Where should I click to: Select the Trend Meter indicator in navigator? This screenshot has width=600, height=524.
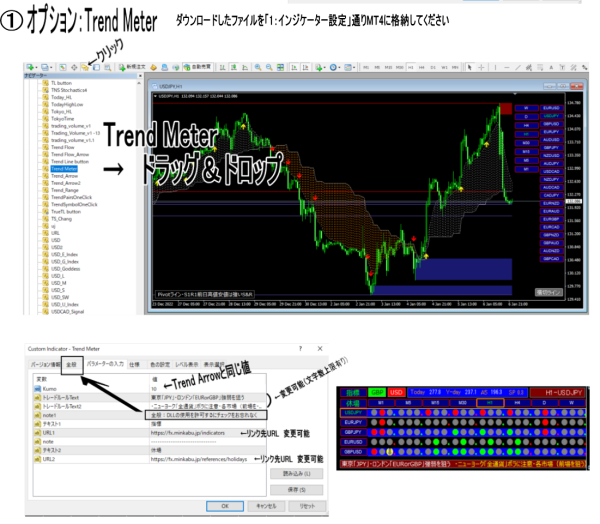tap(64, 170)
